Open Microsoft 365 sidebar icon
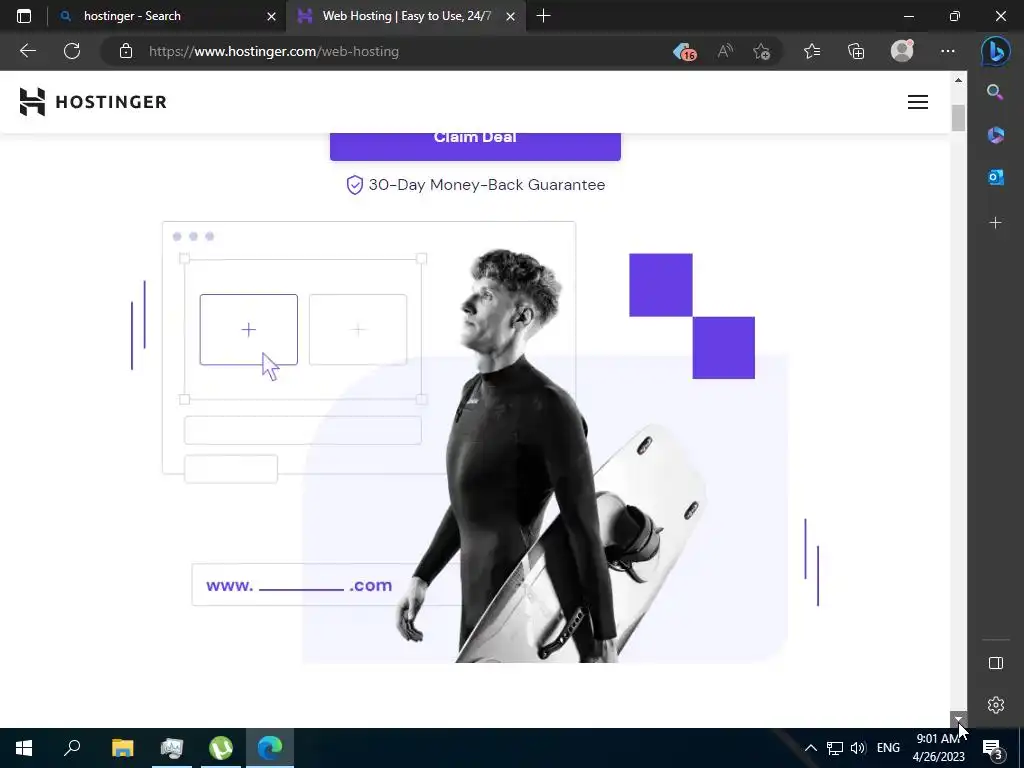Screen dimensions: 1024x768 click(x=995, y=135)
